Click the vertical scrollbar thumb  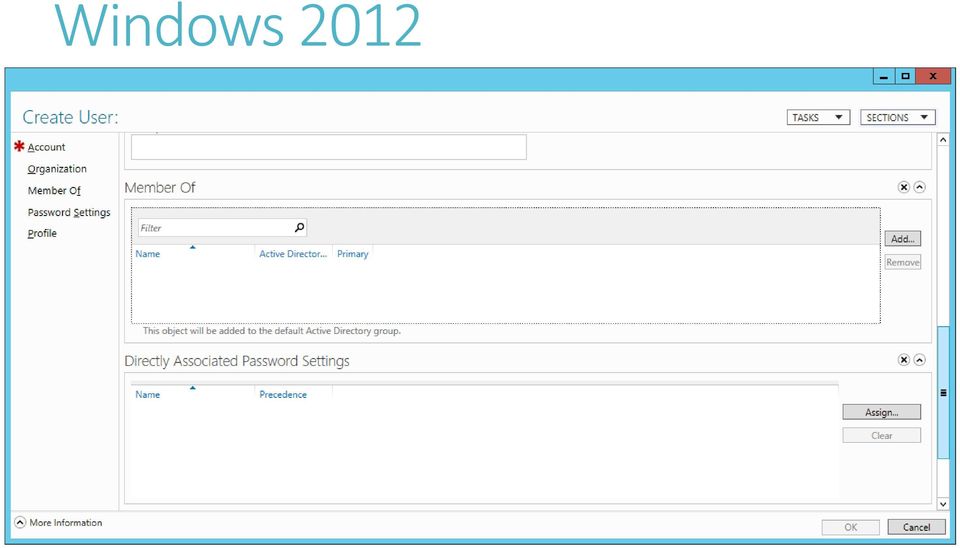pyautogui.click(x=943, y=392)
